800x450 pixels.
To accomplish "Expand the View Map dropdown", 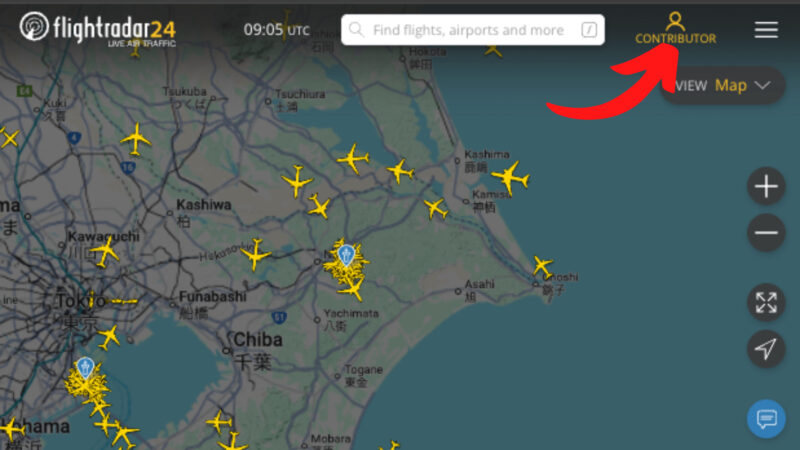I will pos(722,85).
